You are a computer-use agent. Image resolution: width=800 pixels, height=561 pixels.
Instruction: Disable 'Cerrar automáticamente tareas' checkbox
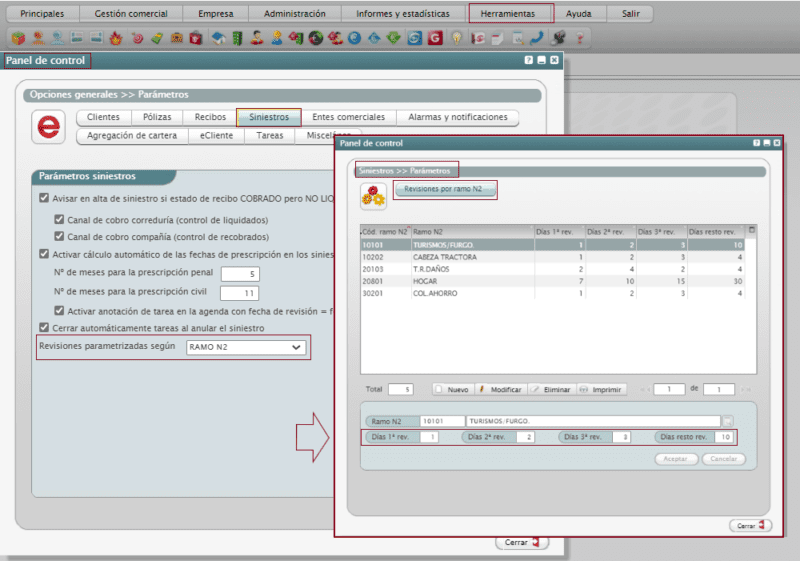click(43, 328)
